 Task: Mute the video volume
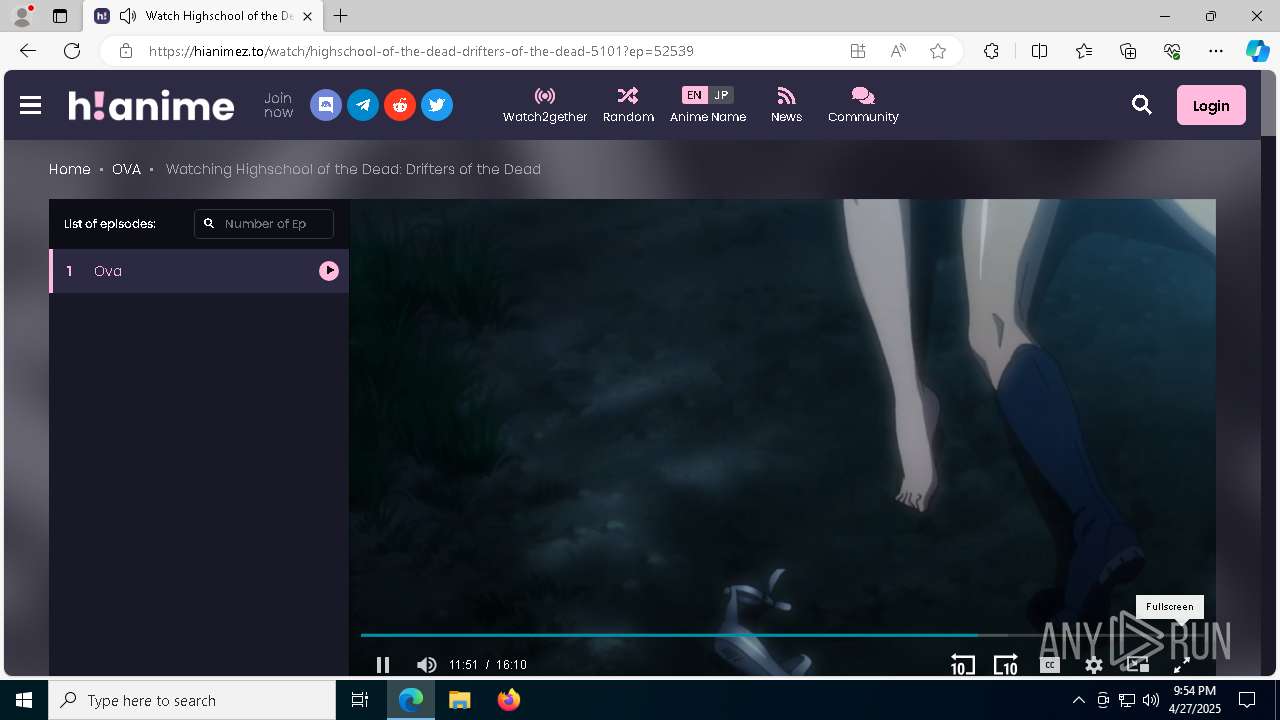(426, 665)
